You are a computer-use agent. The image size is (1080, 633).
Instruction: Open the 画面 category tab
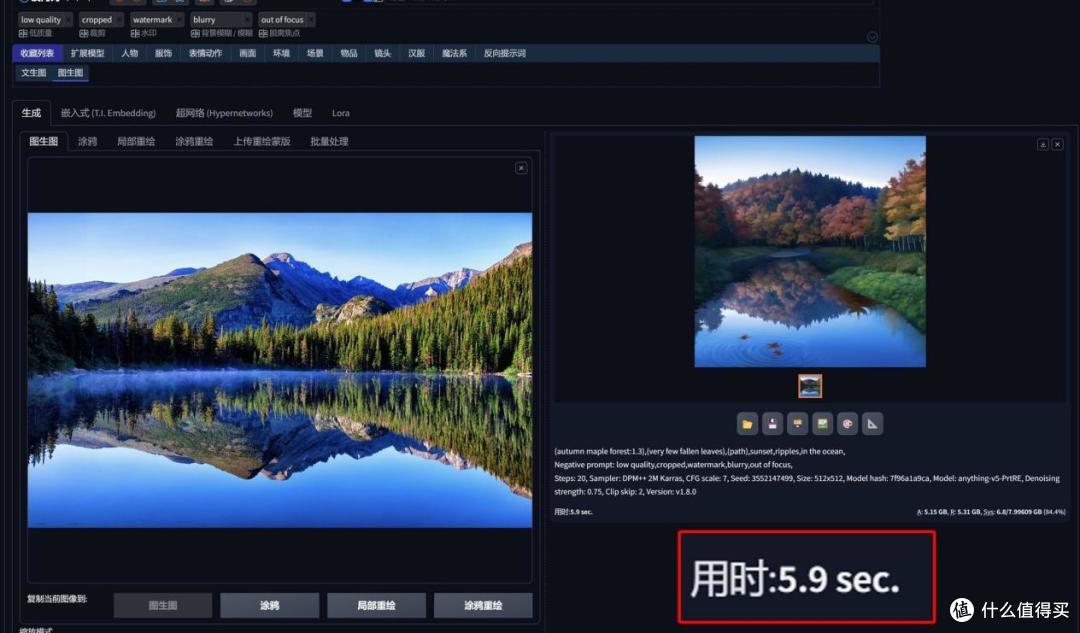click(247, 53)
